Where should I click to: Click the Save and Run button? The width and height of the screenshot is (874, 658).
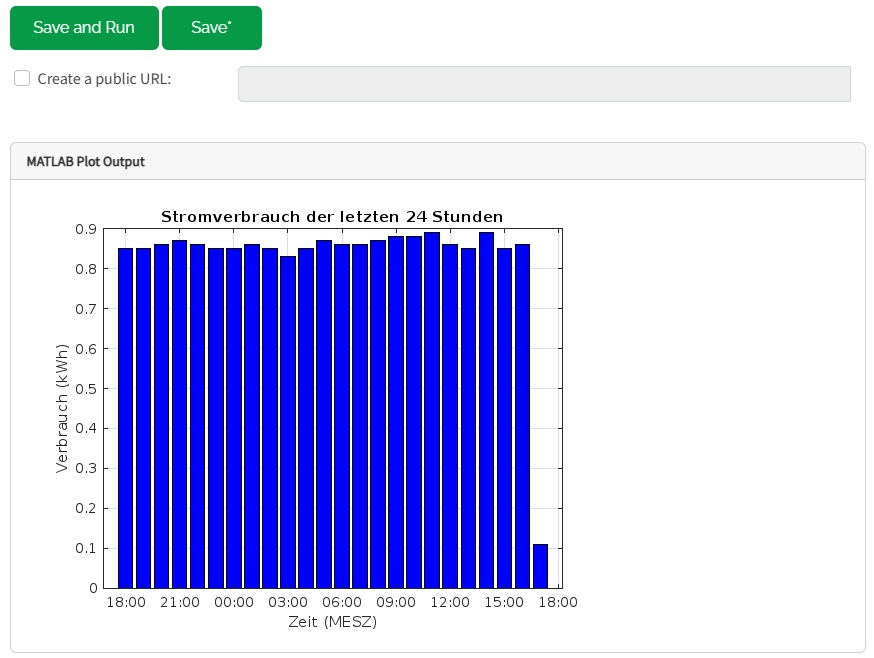[x=84, y=28]
